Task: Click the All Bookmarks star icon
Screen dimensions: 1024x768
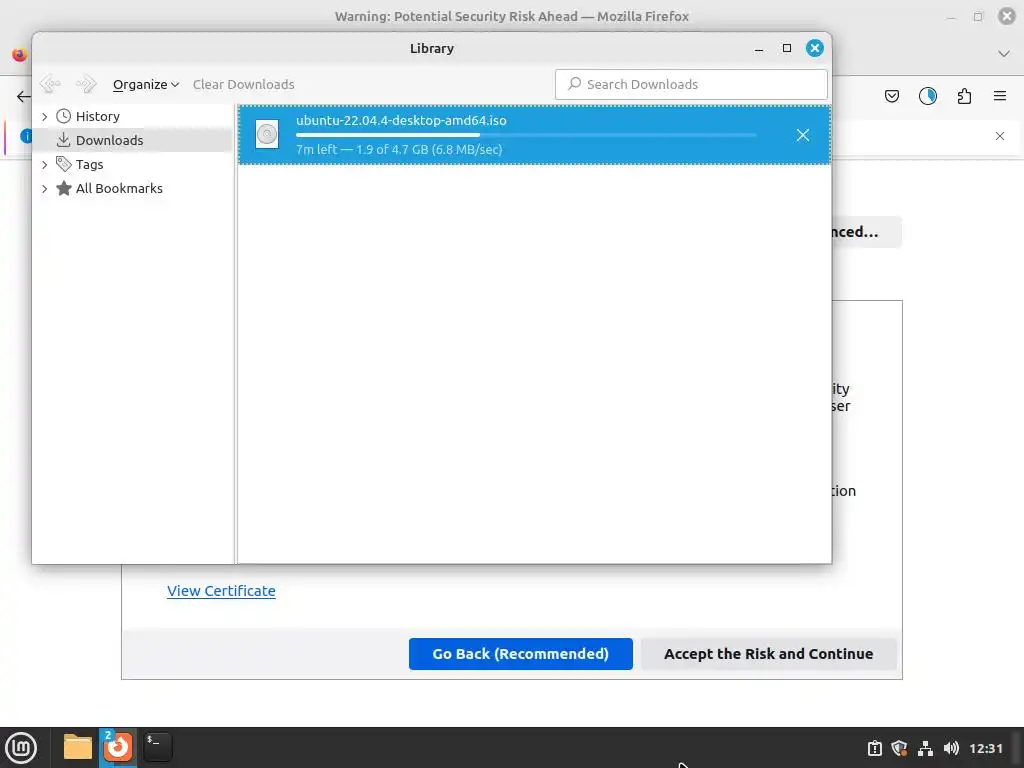Action: (63, 189)
